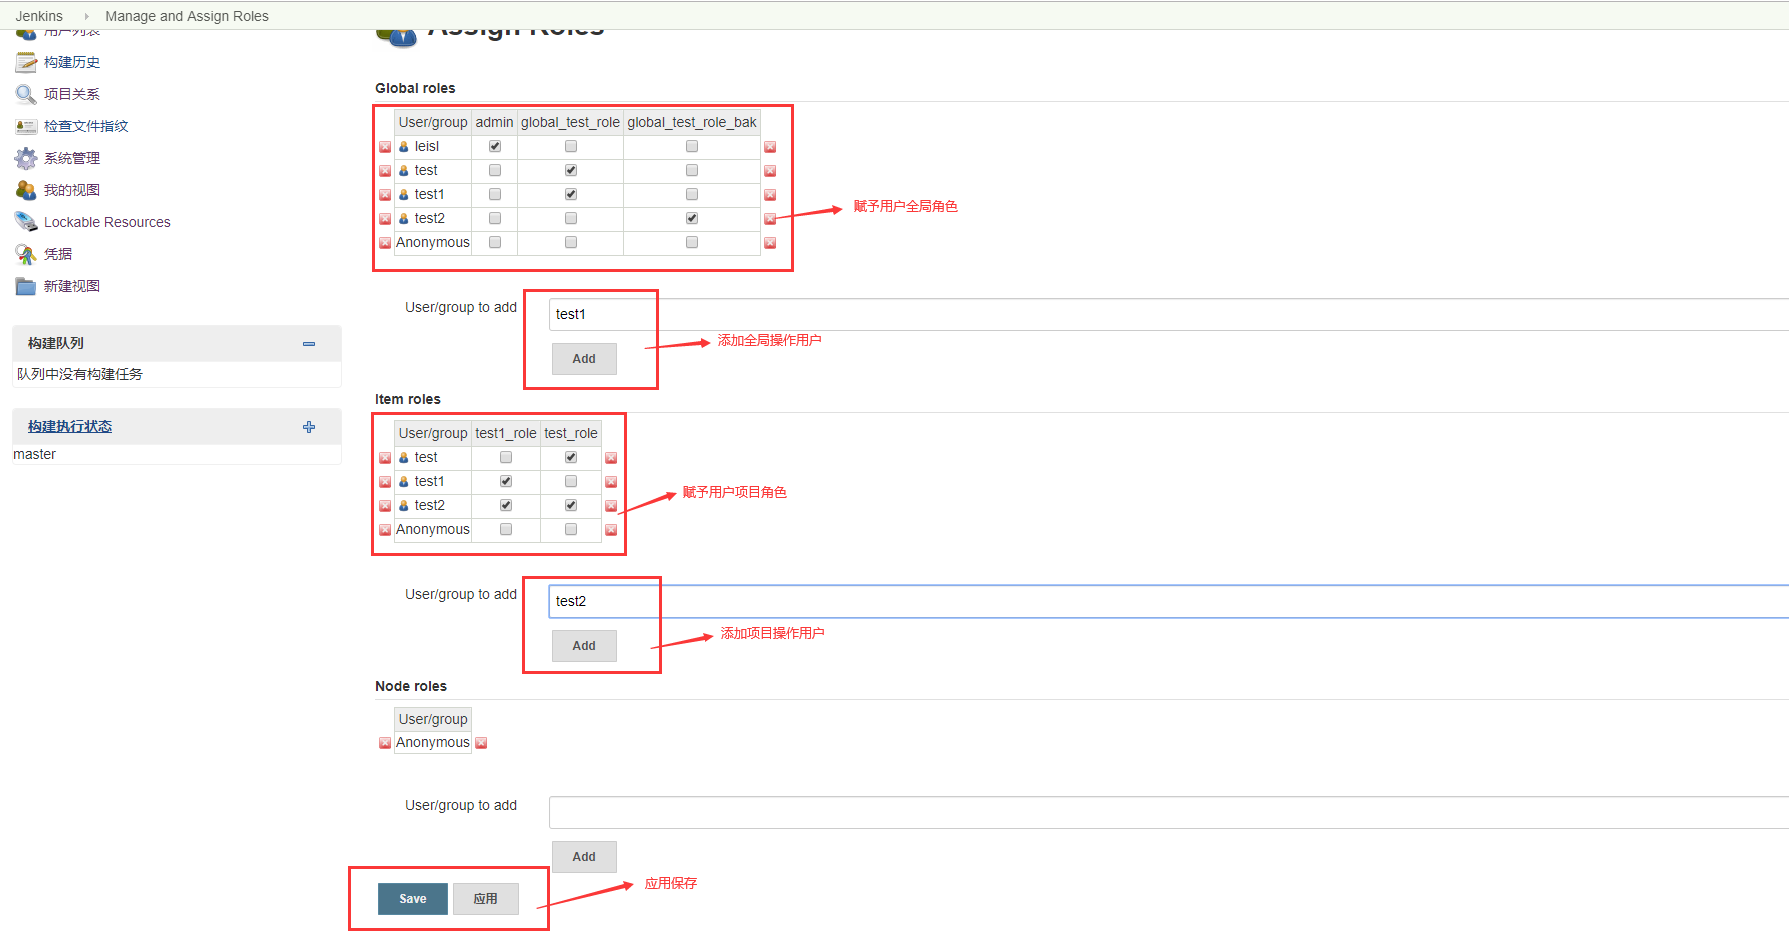
Task: Check admin role for test2 in Global roles
Action: point(495,218)
